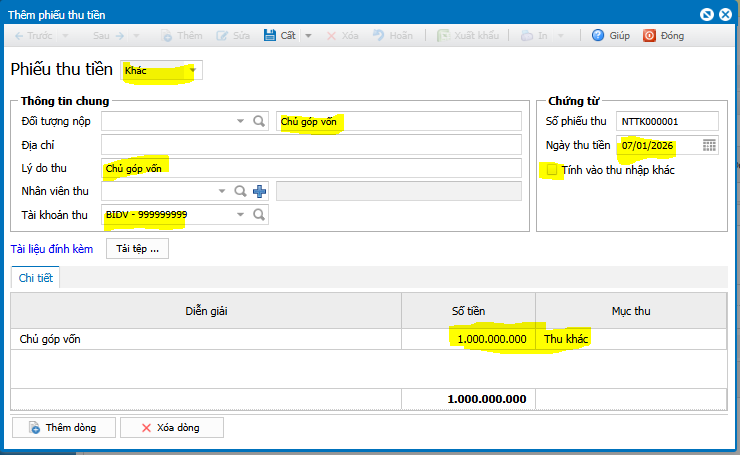This screenshot has width=740, height=455.
Task: Click the Xóa dòng delete row button
Action: tap(172, 428)
